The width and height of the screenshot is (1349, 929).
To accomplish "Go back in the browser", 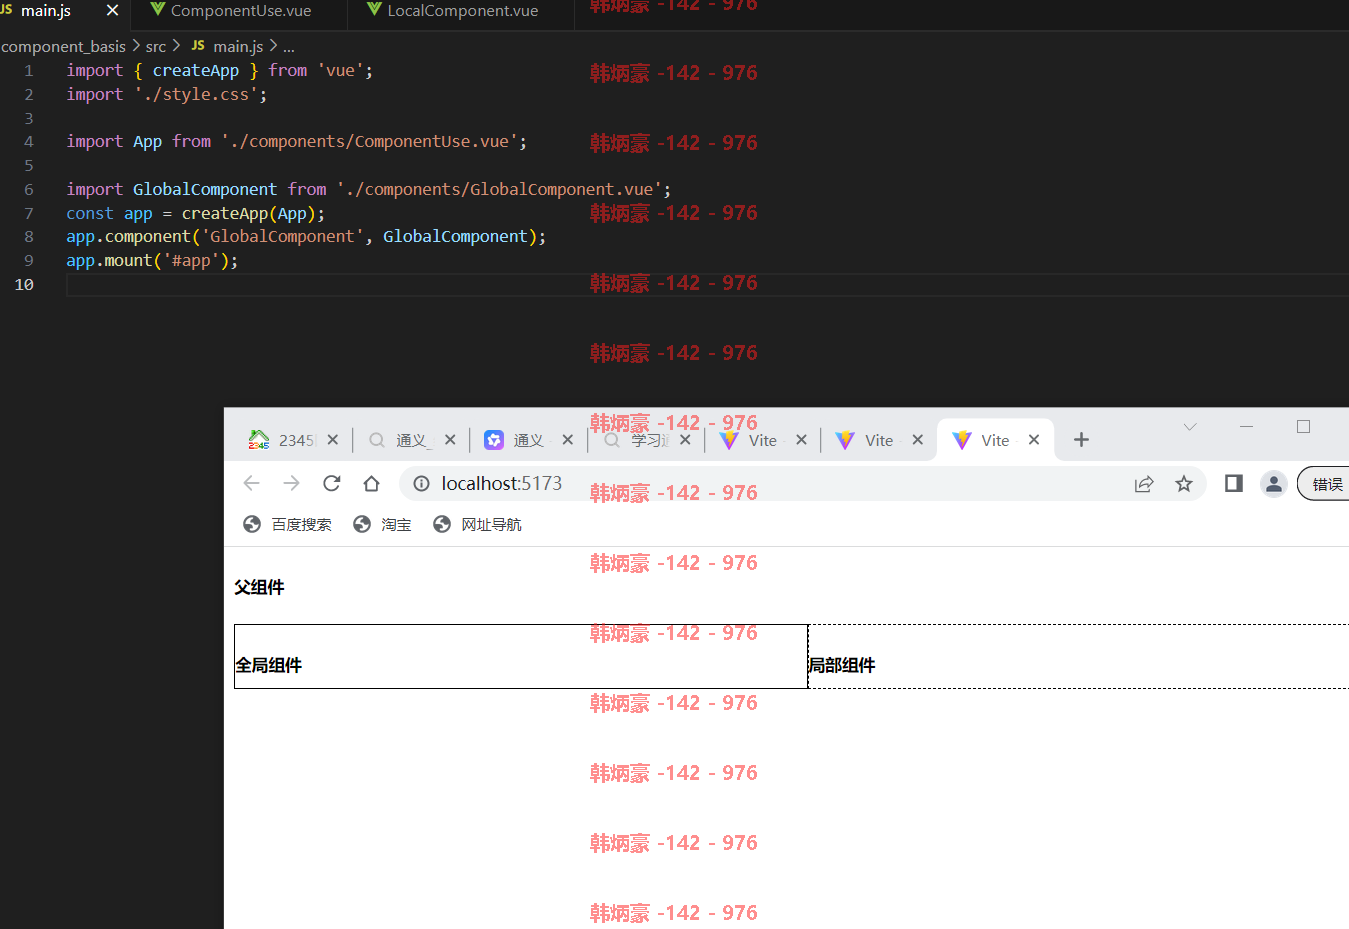I will pyautogui.click(x=251, y=484).
